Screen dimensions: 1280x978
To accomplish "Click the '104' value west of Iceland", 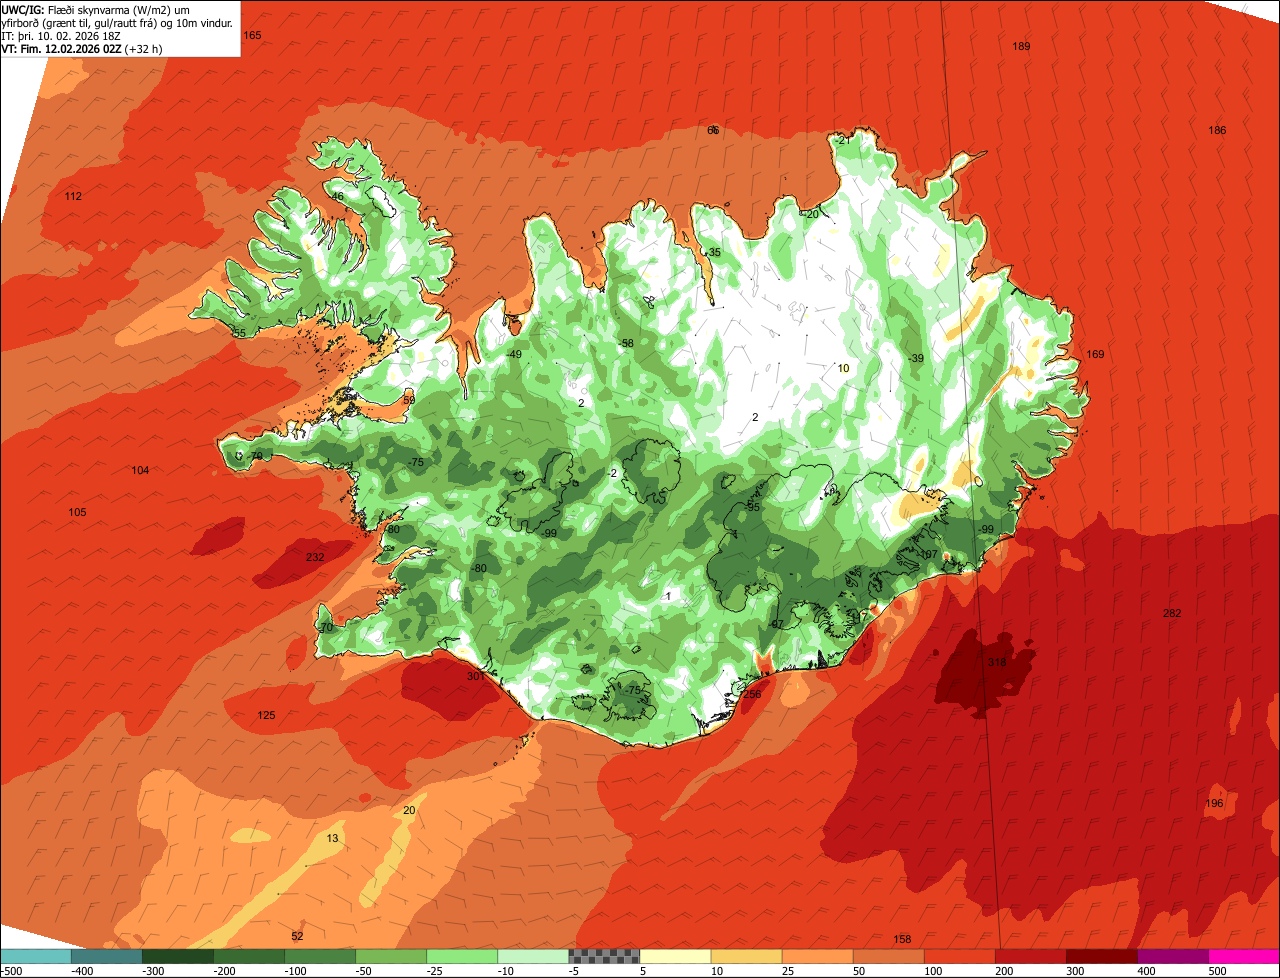I will click(140, 471).
